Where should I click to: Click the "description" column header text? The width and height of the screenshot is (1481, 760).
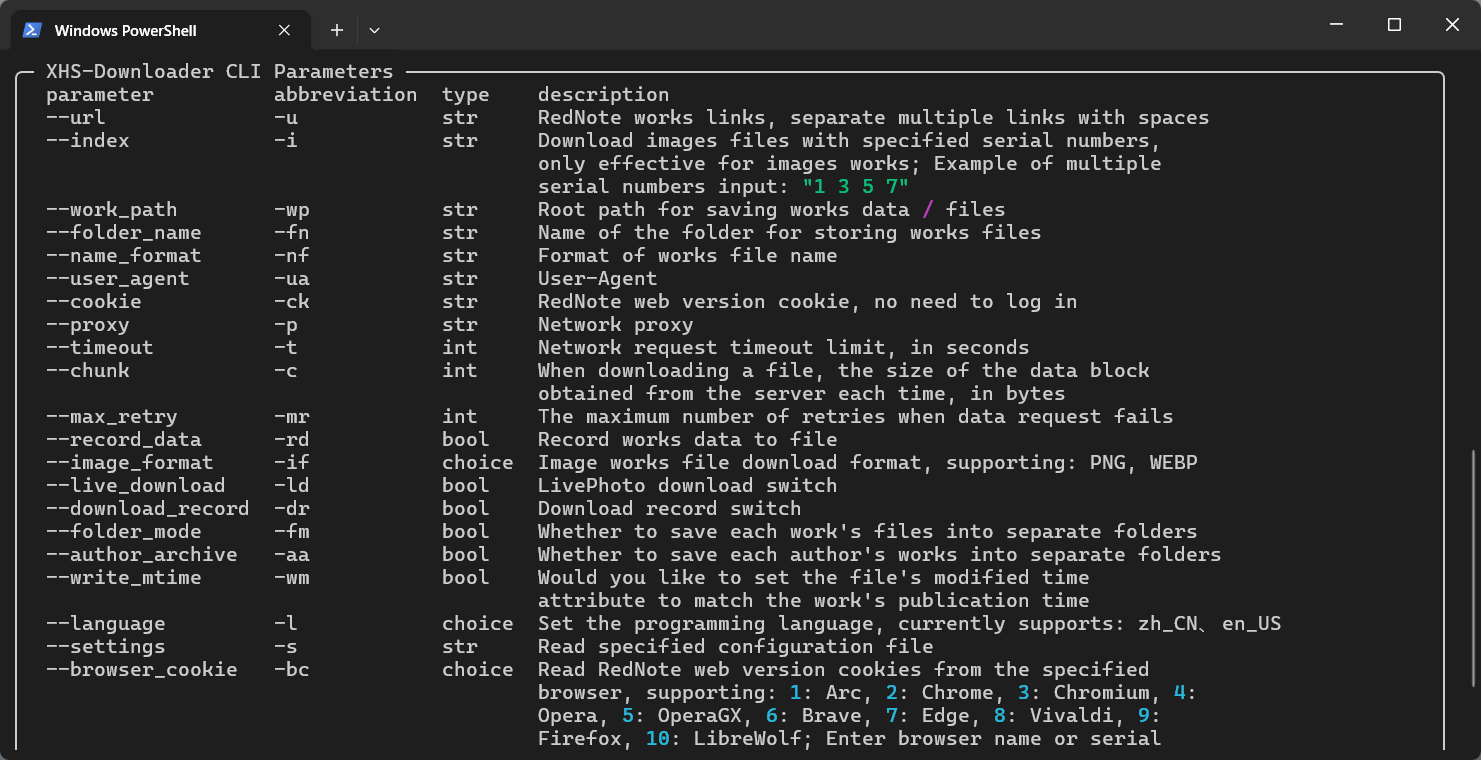coord(603,95)
